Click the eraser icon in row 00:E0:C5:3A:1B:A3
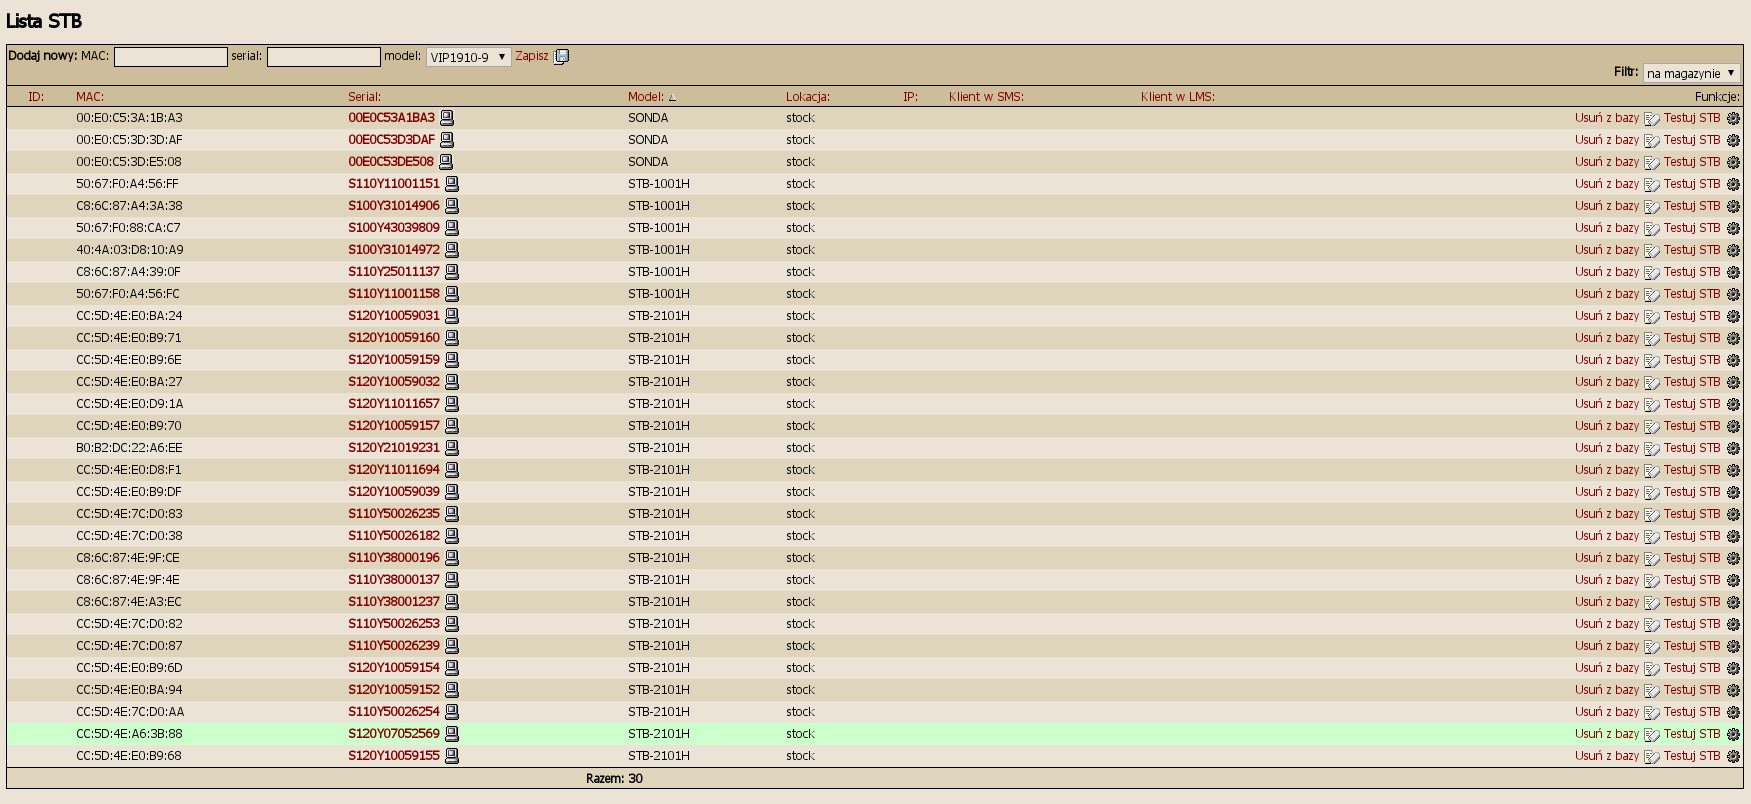 point(1652,119)
